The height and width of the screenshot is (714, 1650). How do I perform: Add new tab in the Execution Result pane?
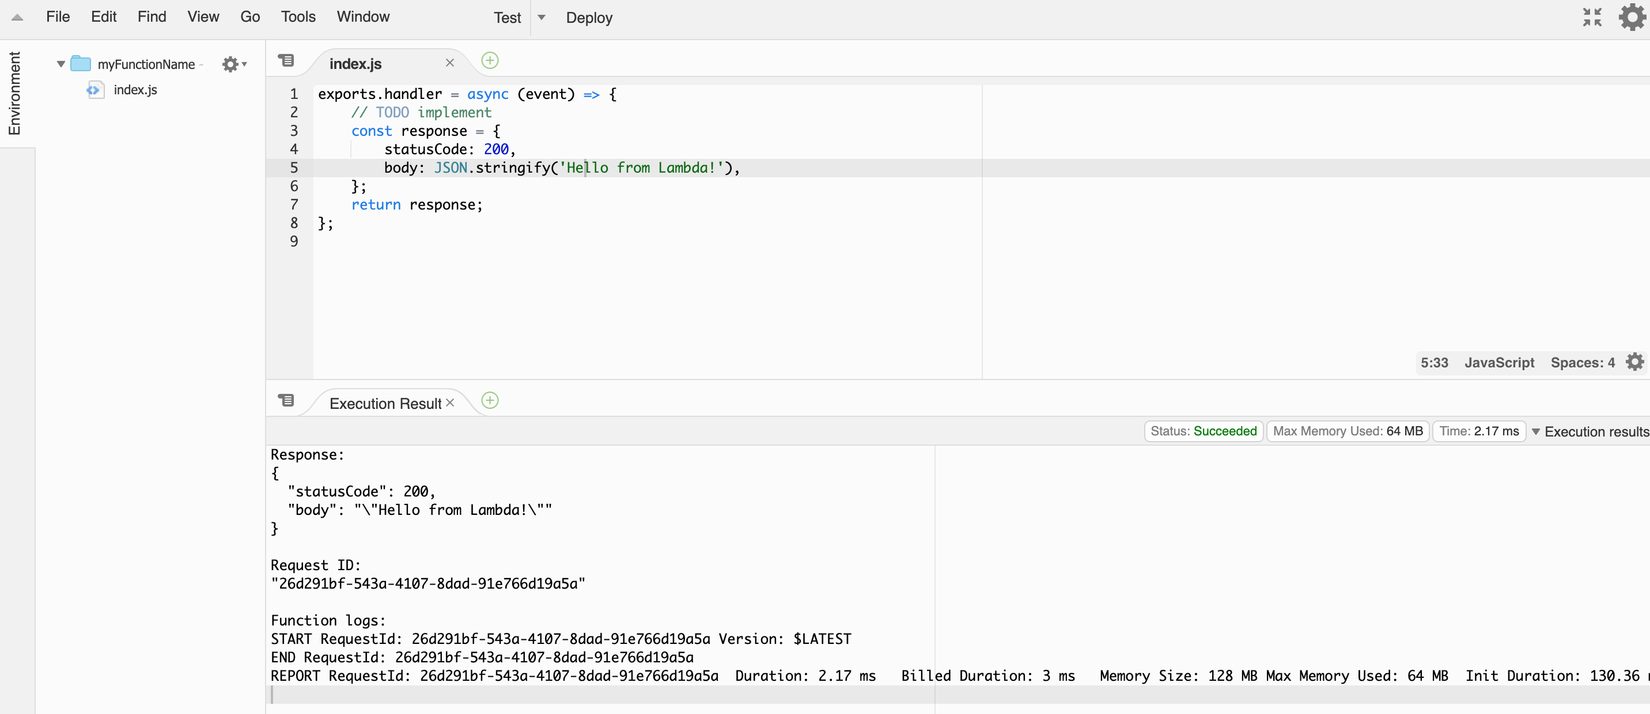click(x=490, y=401)
